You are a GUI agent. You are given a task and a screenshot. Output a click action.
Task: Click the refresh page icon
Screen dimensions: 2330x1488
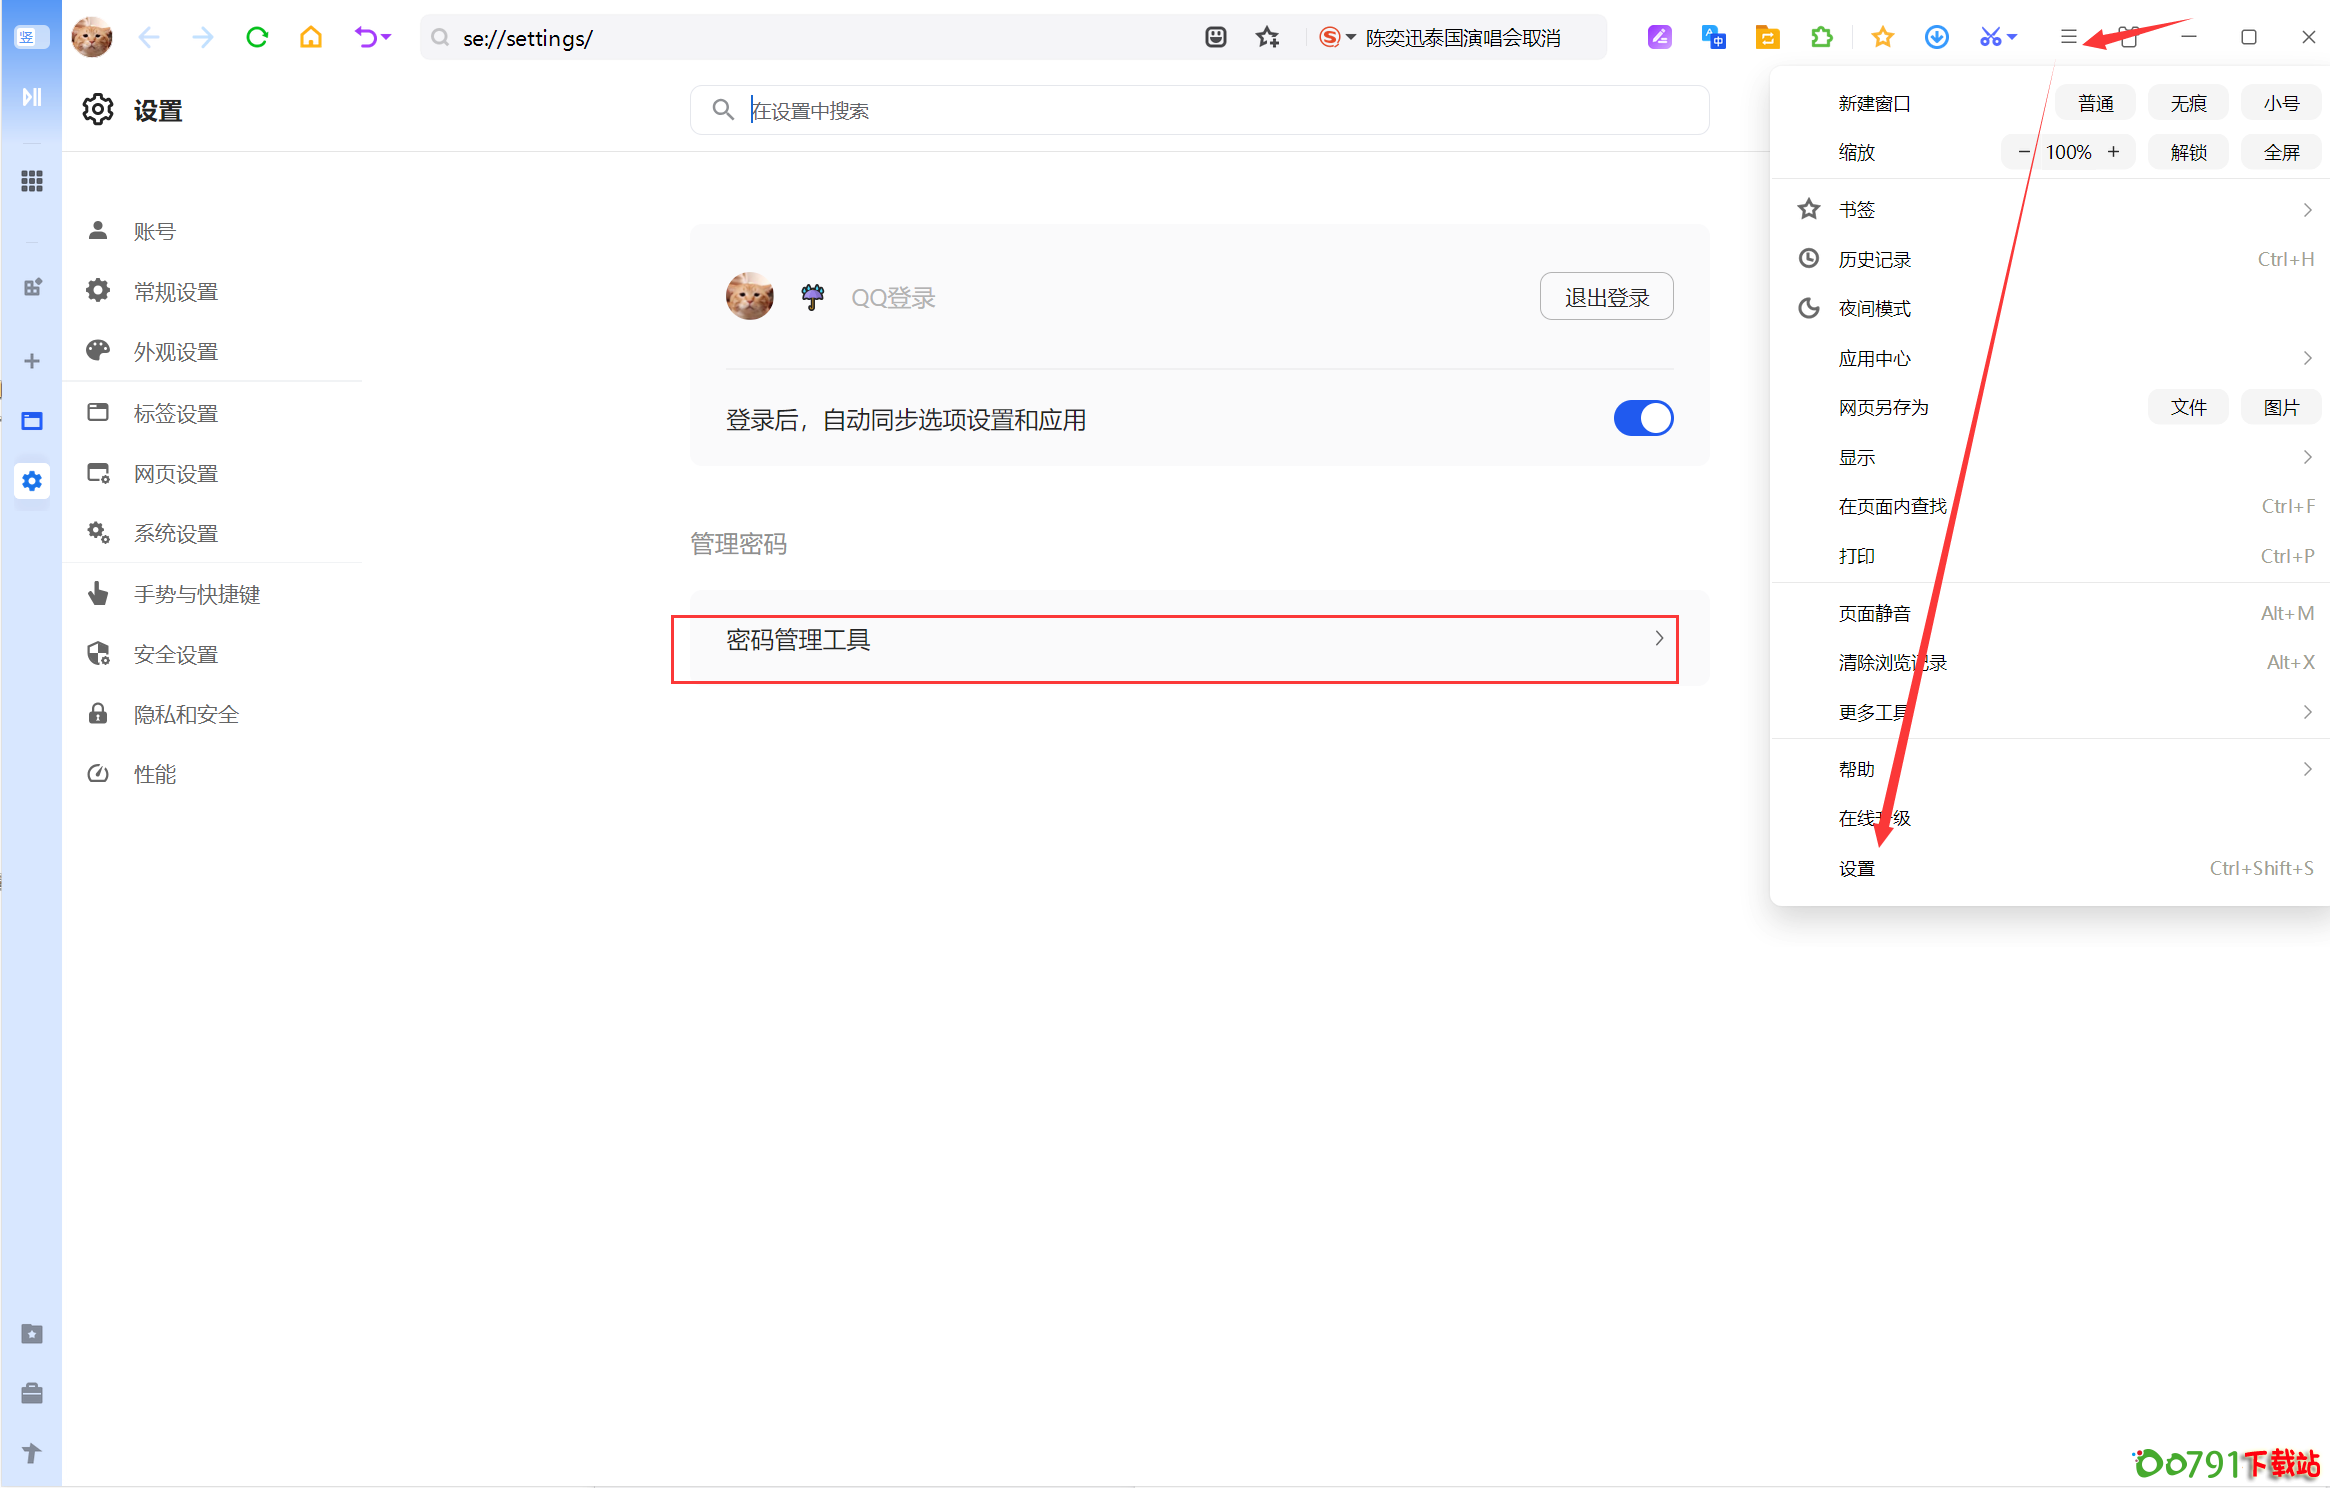click(x=257, y=38)
